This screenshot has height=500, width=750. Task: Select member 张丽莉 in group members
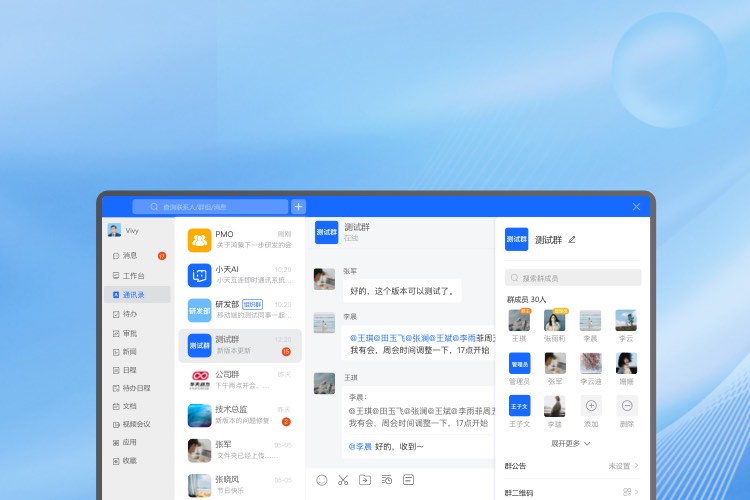coord(555,326)
